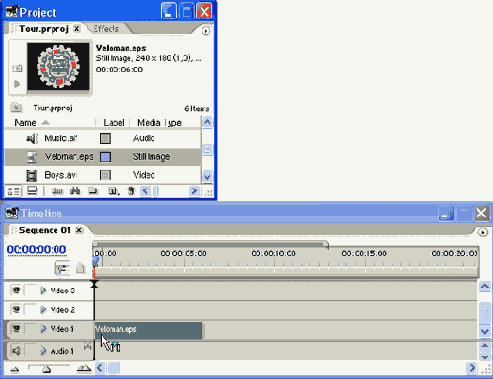Select the Tour.prproj tab
493x379 pixels.
click(x=44, y=29)
